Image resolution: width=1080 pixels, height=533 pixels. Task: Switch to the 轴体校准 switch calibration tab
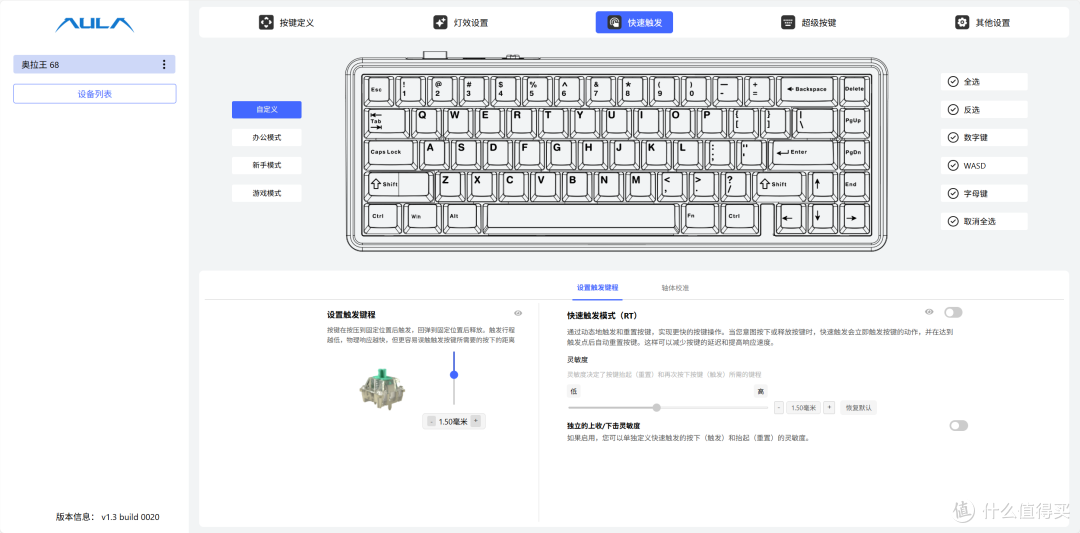pos(675,288)
